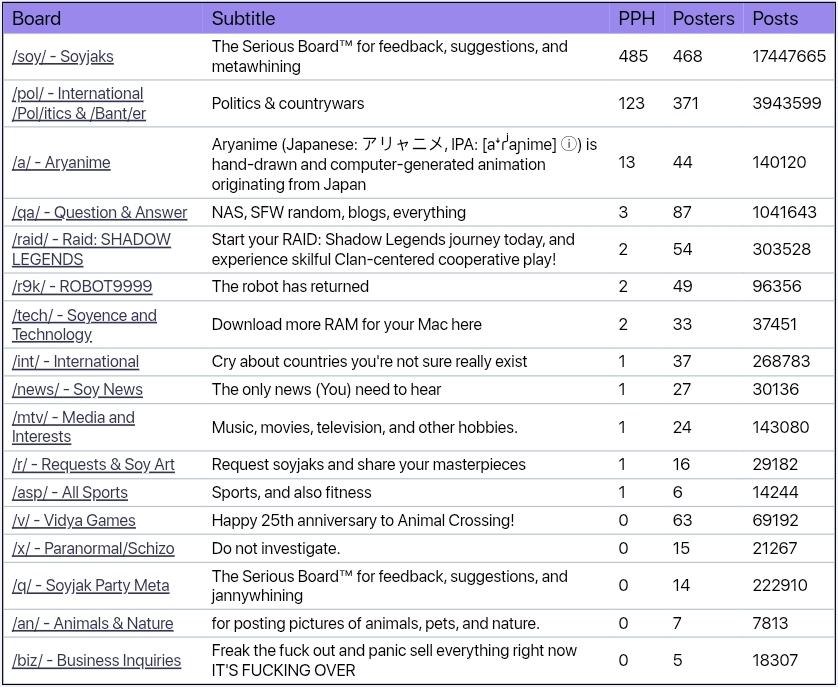Sort table by the PPH column header
Image resolution: width=838 pixels, height=687 pixels.
(636, 19)
